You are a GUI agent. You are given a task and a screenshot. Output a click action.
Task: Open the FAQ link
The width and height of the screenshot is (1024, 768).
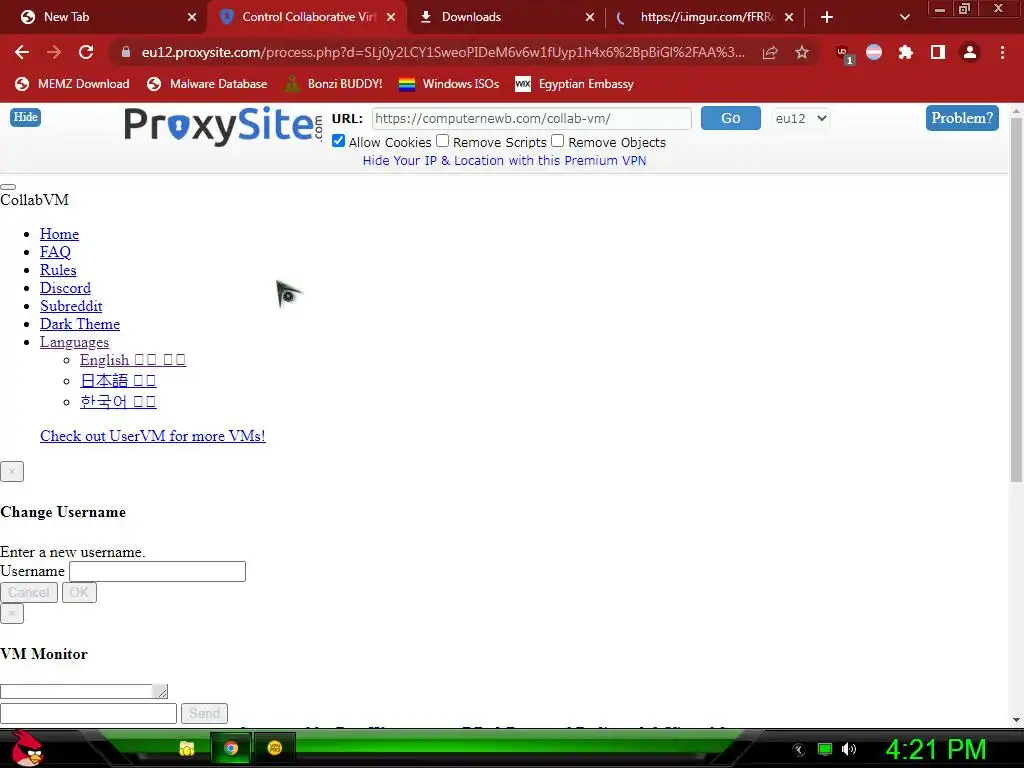coord(56,252)
